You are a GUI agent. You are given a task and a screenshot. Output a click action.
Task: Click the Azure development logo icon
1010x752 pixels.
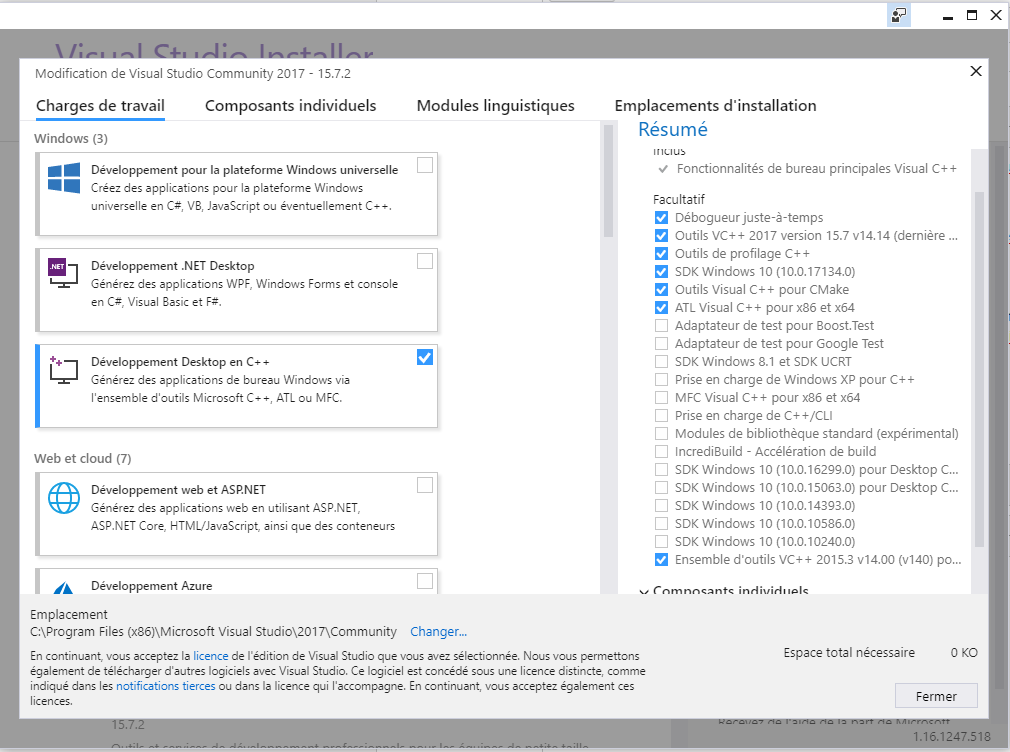pos(64,586)
